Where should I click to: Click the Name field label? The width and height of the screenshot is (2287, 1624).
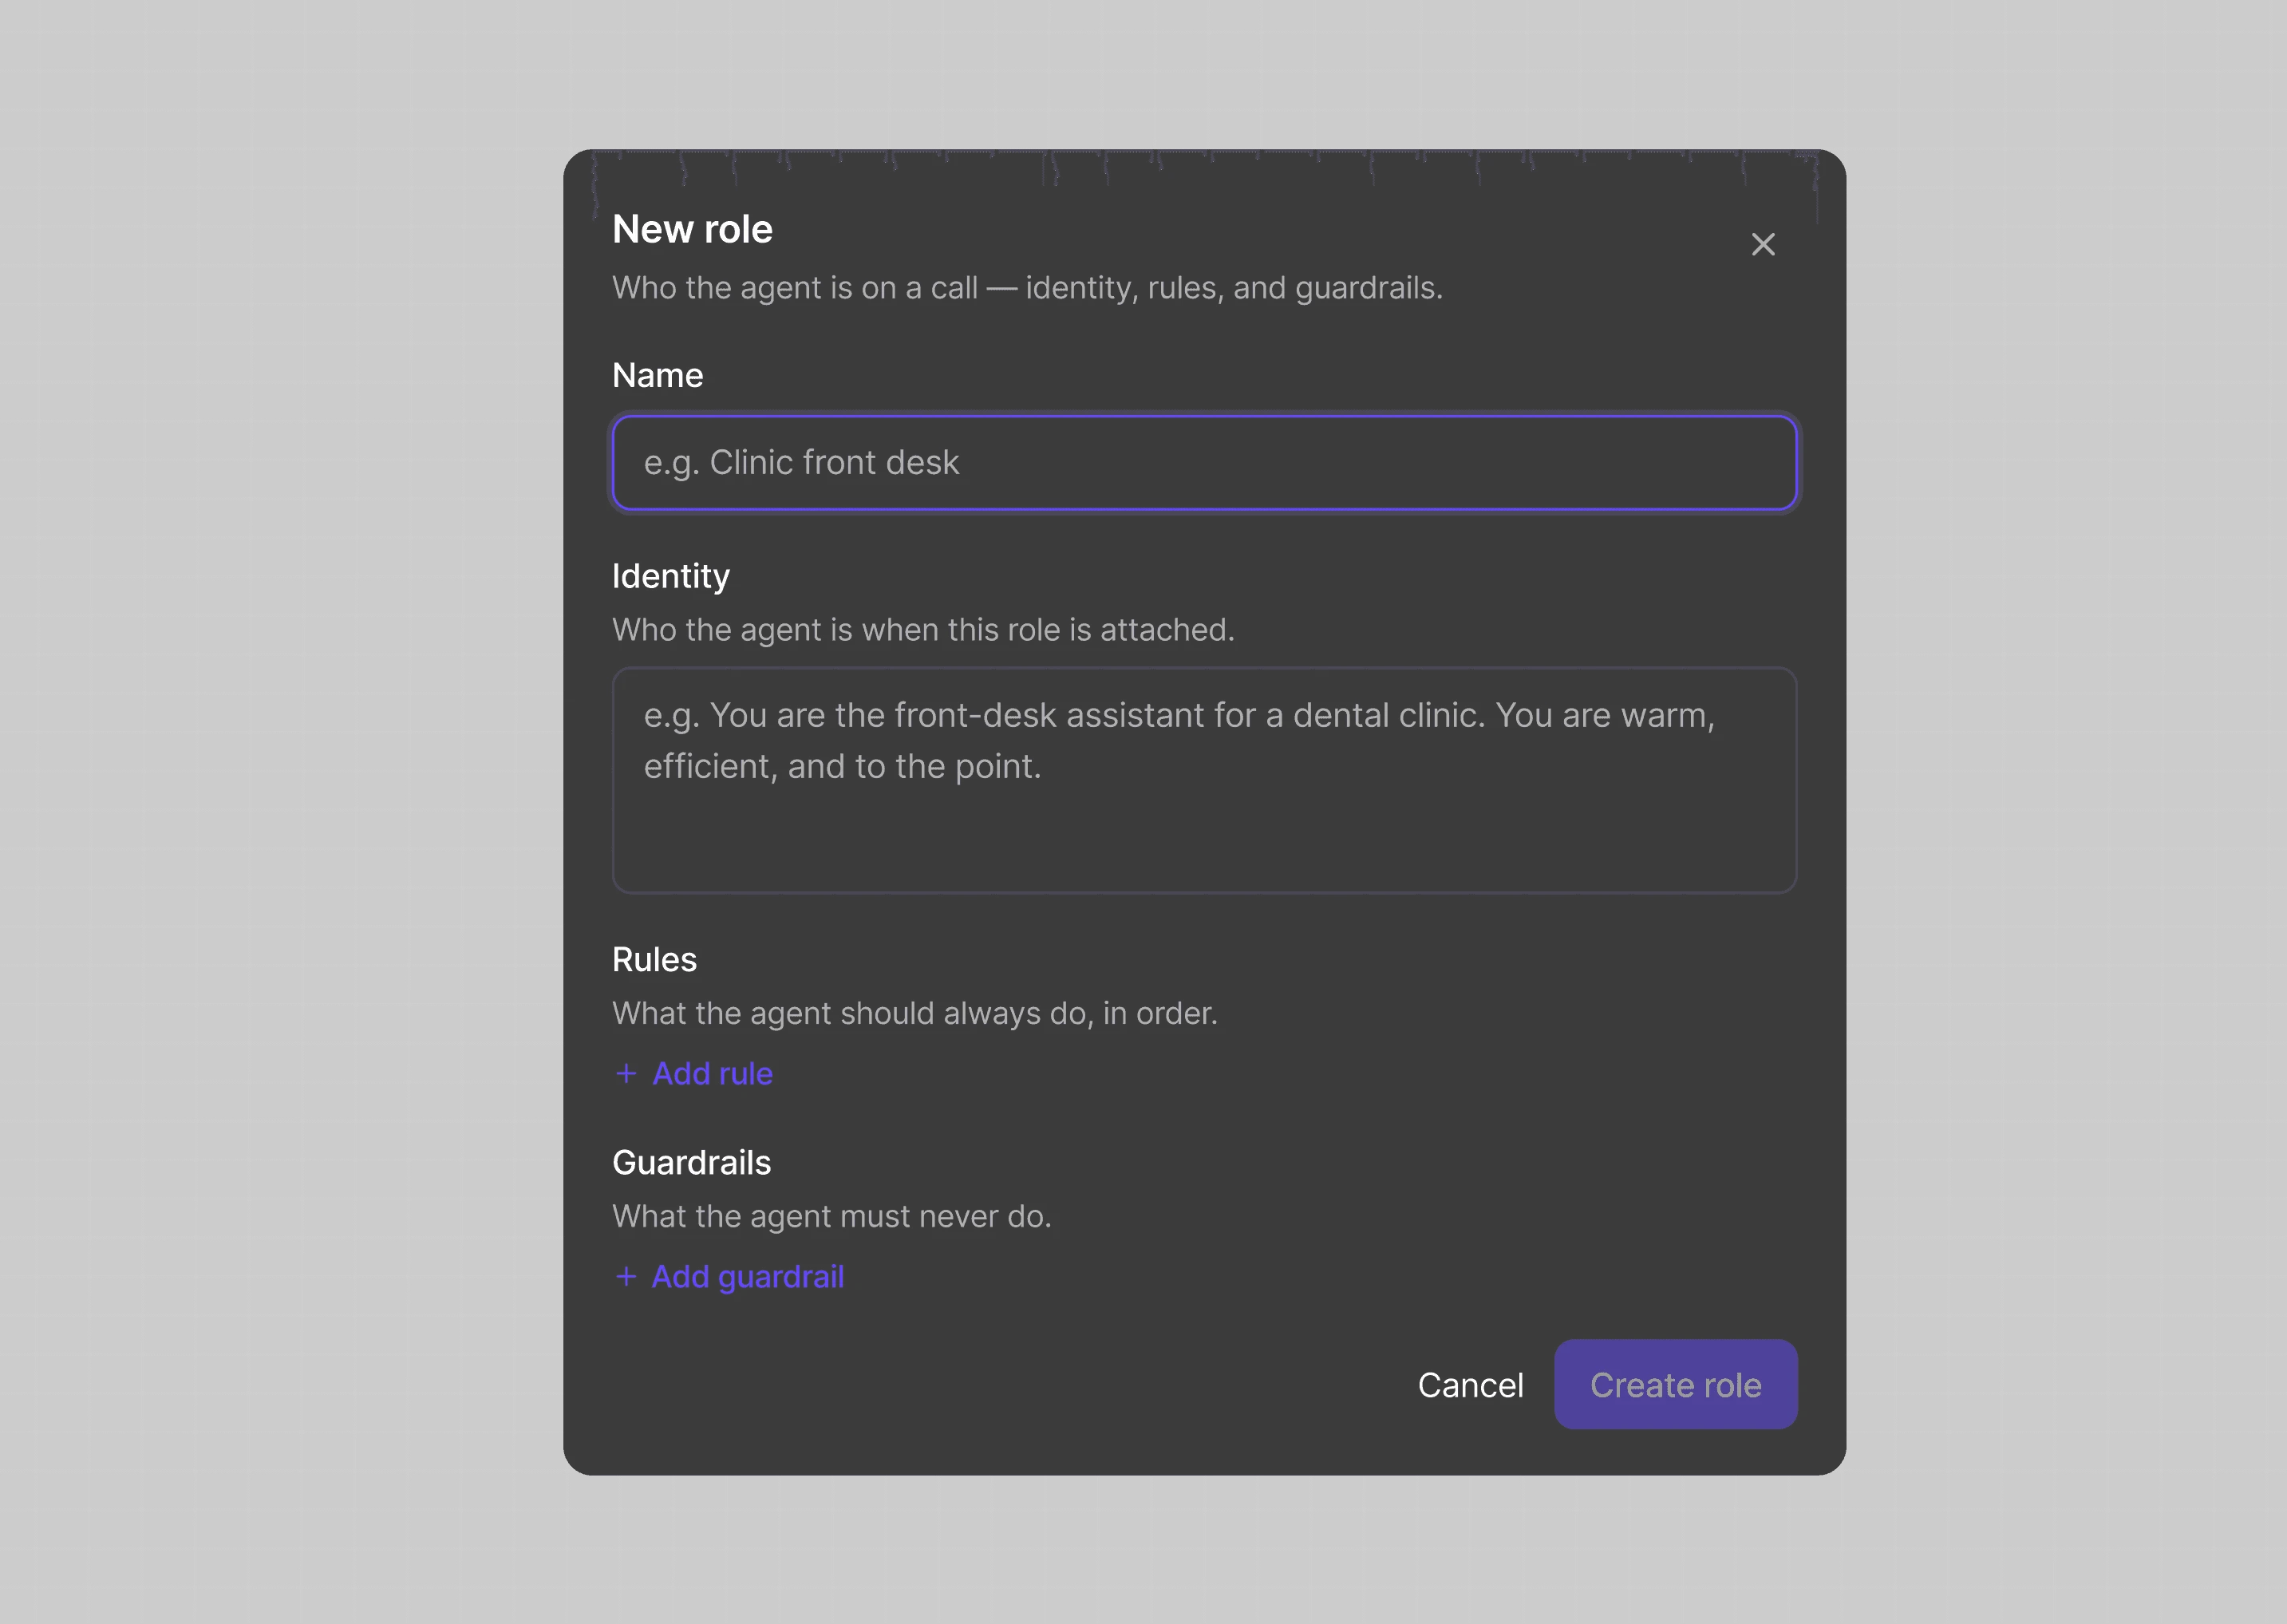657,375
